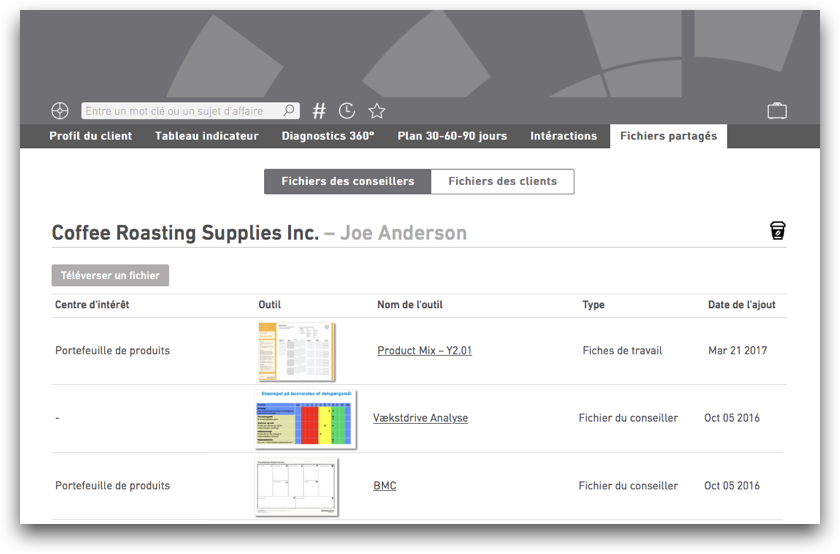Click Portefeuille de produits in Product Mix row

(x=112, y=350)
